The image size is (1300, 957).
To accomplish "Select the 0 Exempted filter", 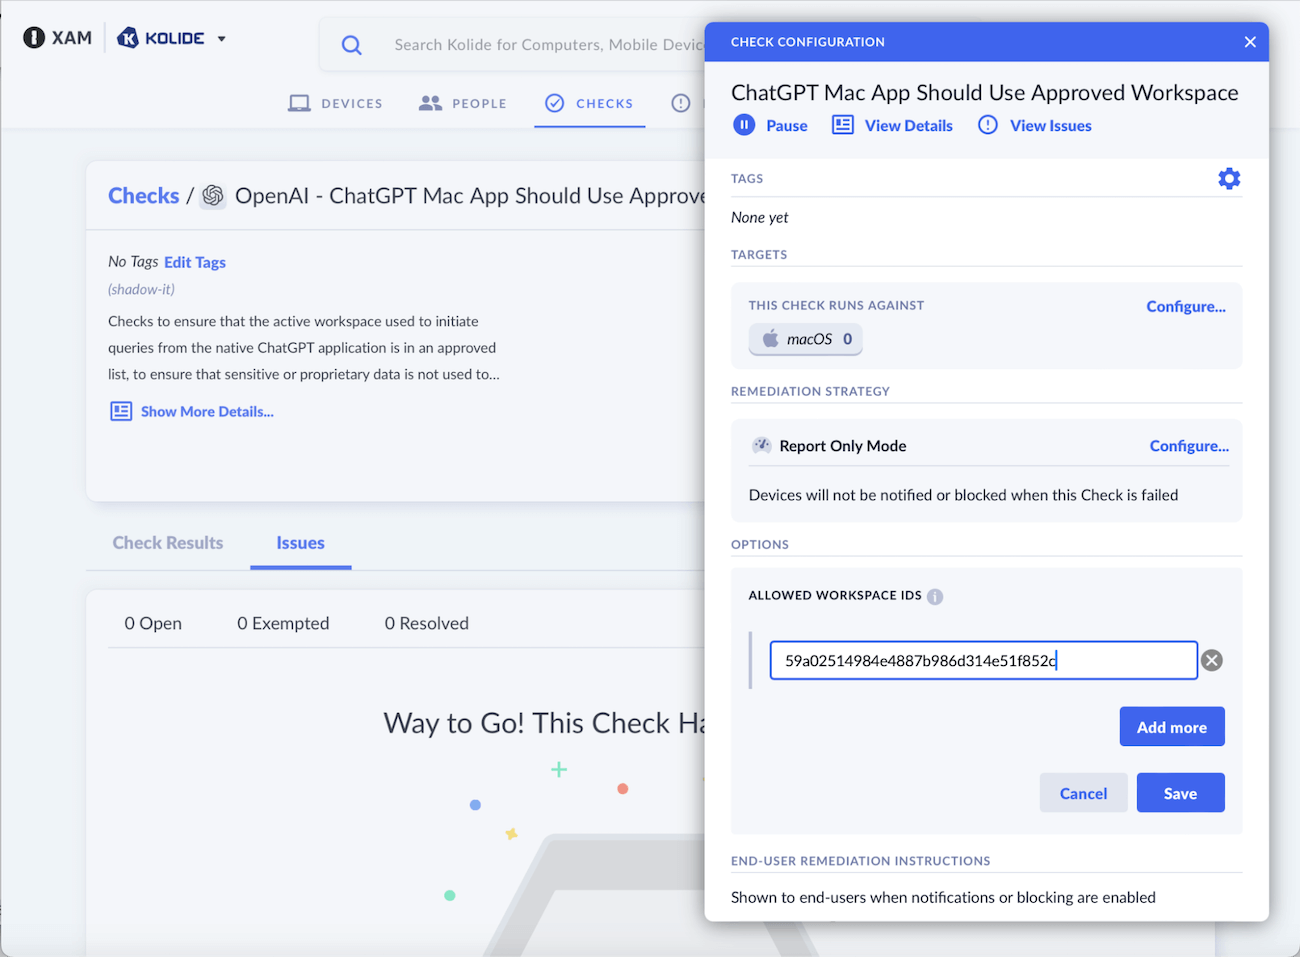I will [x=283, y=623].
